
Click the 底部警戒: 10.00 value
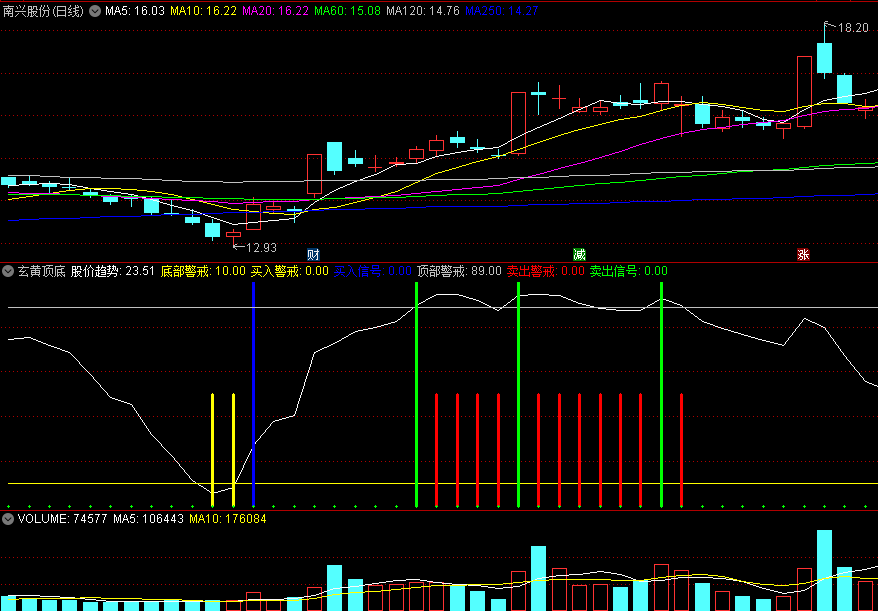pyautogui.click(x=203, y=272)
